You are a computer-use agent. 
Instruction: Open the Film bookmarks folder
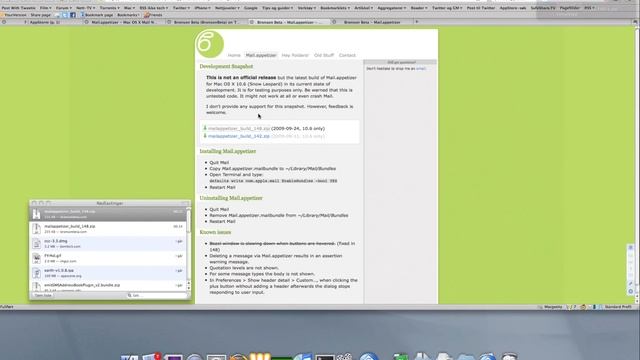(46, 8)
